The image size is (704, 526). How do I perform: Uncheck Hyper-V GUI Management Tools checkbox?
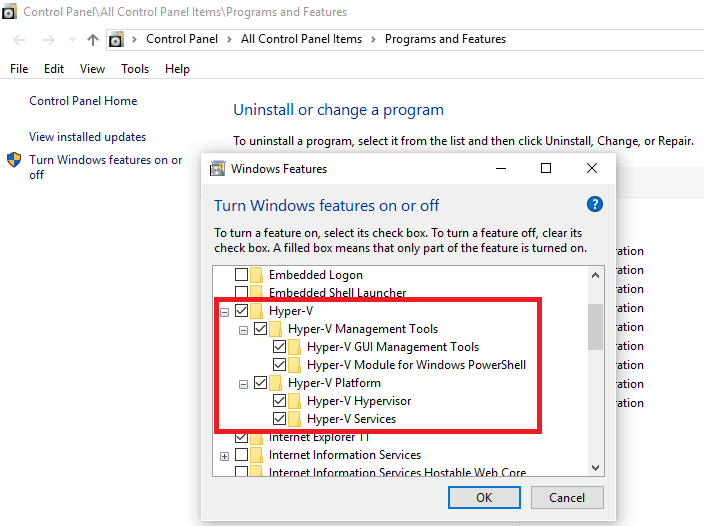279,346
